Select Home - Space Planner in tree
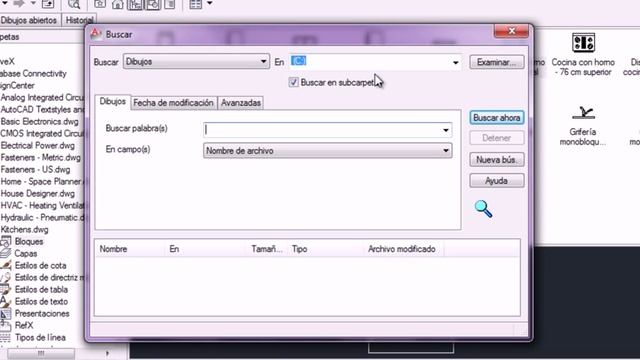The image size is (640, 360). pos(42,182)
